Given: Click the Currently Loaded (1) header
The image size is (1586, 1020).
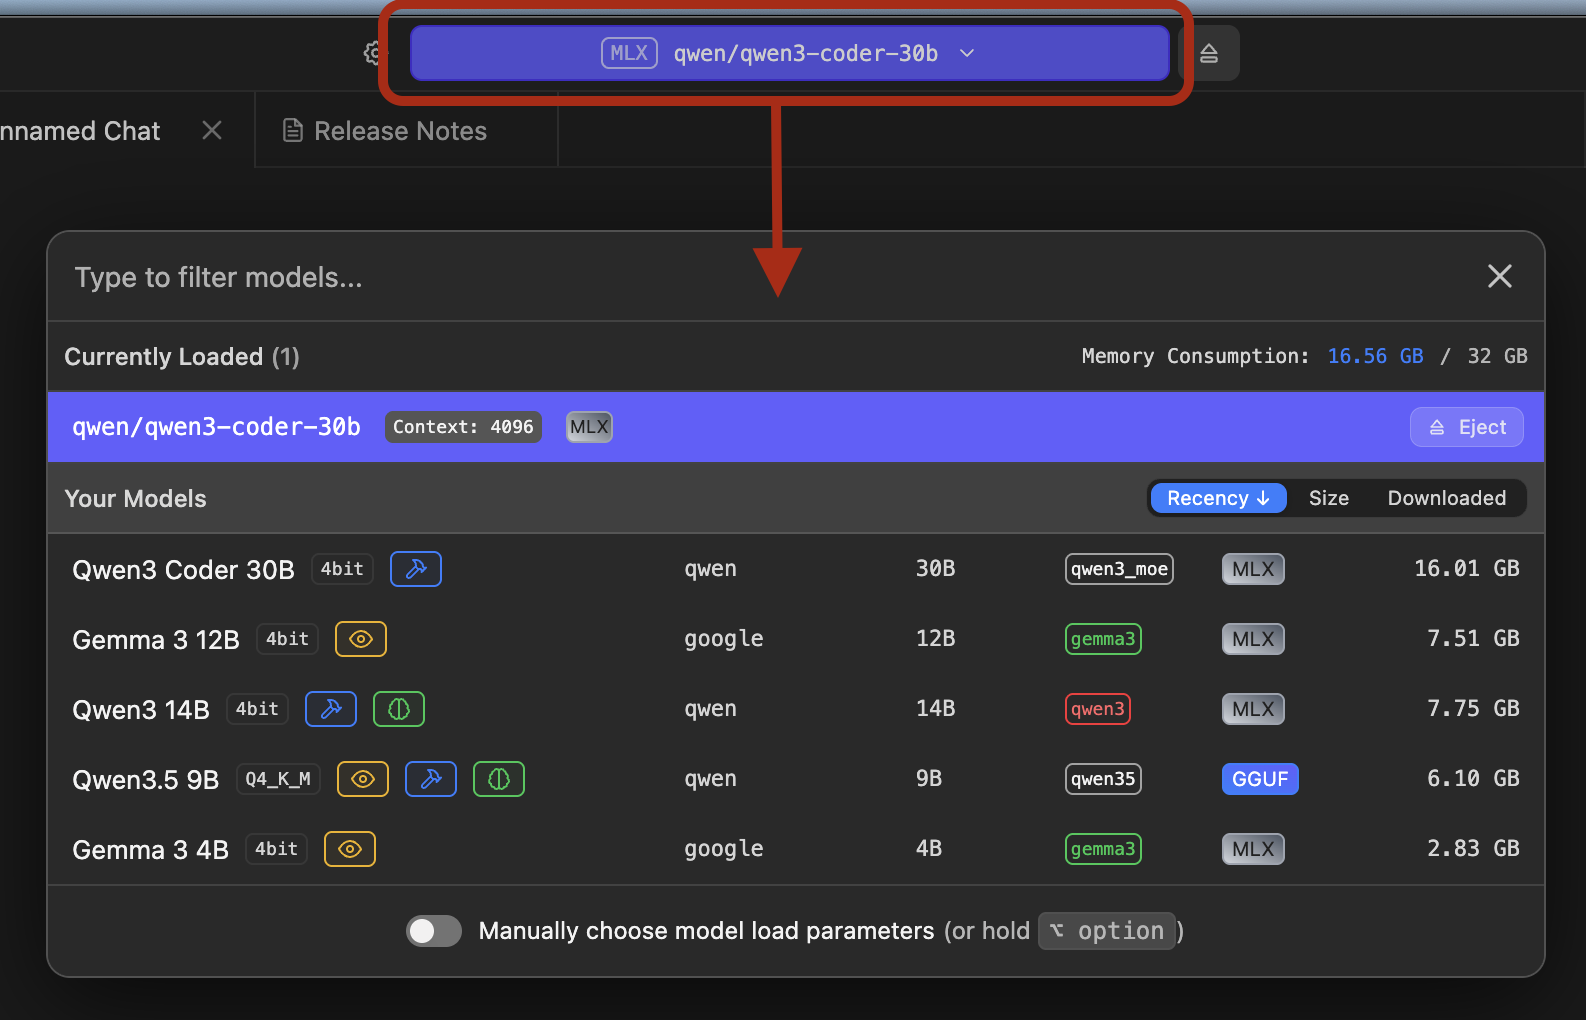Looking at the screenshot, I should 182,357.
